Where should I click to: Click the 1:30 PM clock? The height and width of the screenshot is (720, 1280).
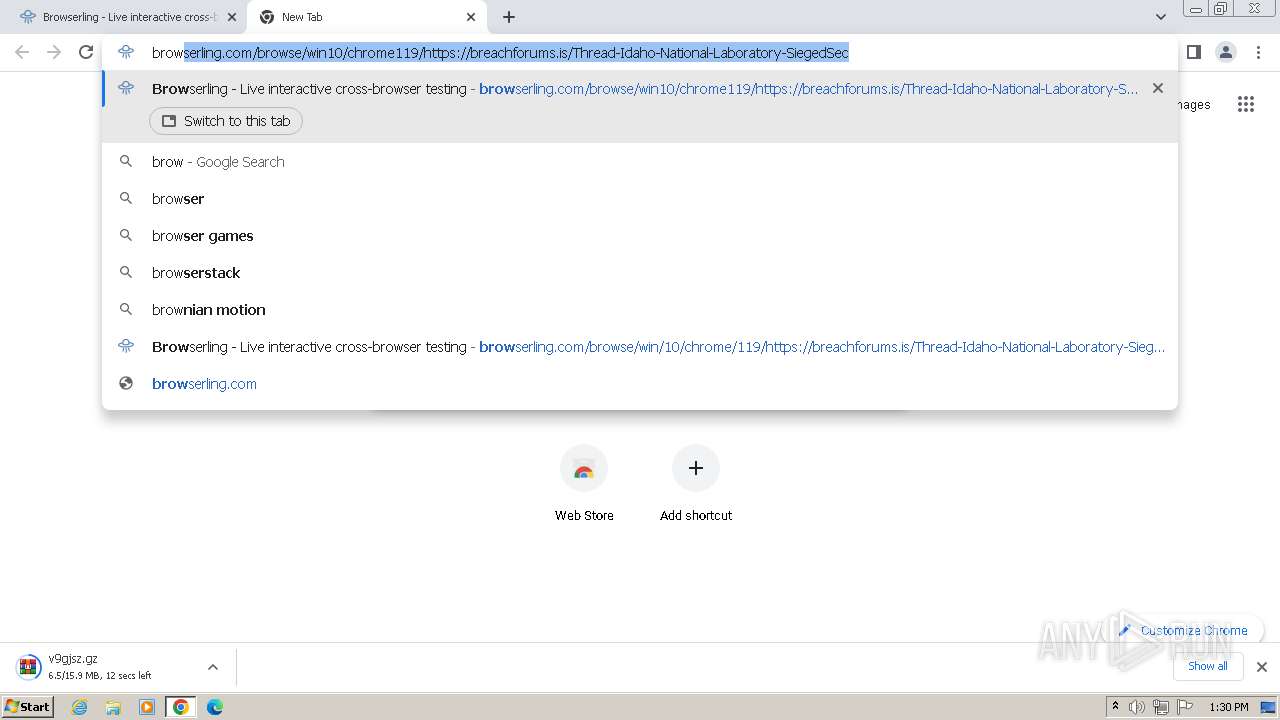(x=1229, y=707)
